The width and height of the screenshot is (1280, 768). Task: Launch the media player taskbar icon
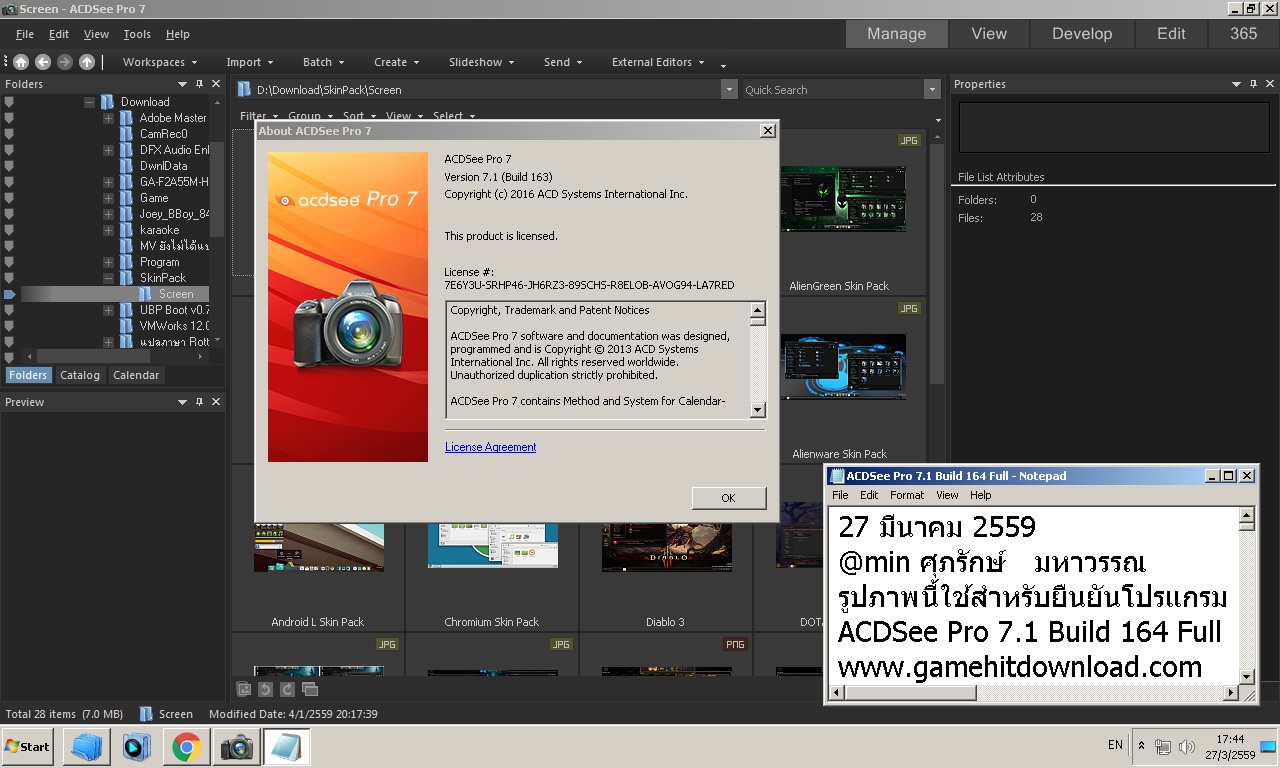tap(137, 746)
